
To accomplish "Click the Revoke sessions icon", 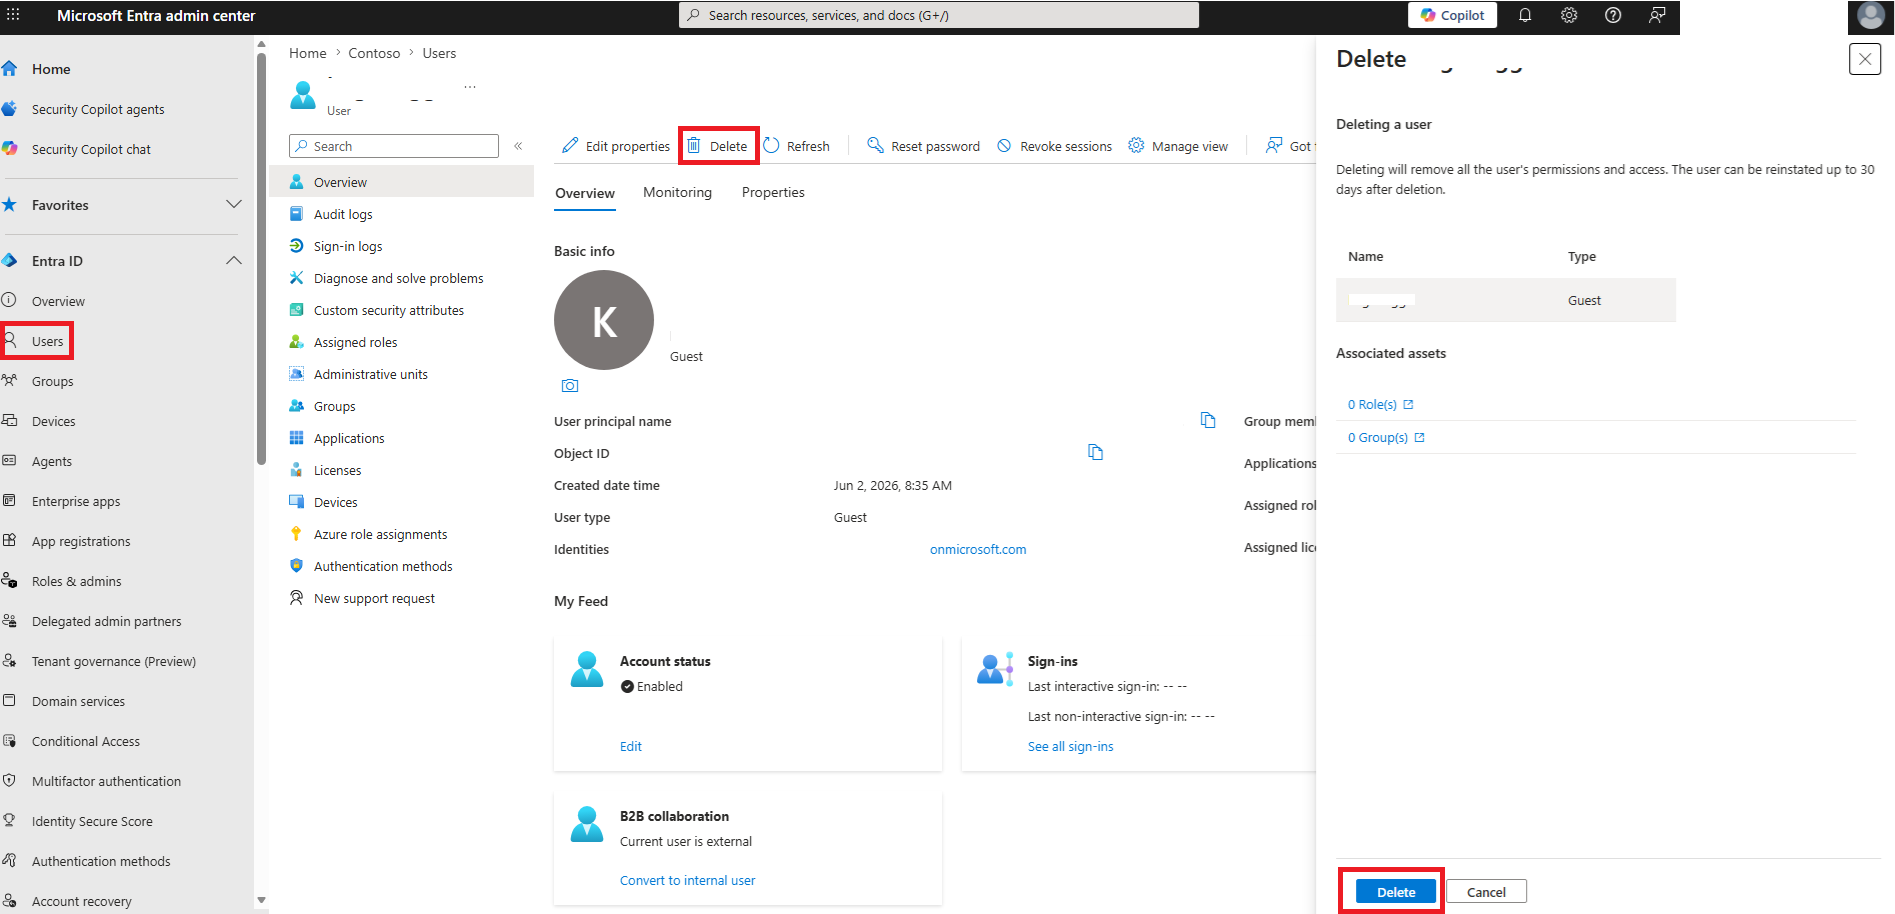I will click(x=1004, y=146).
